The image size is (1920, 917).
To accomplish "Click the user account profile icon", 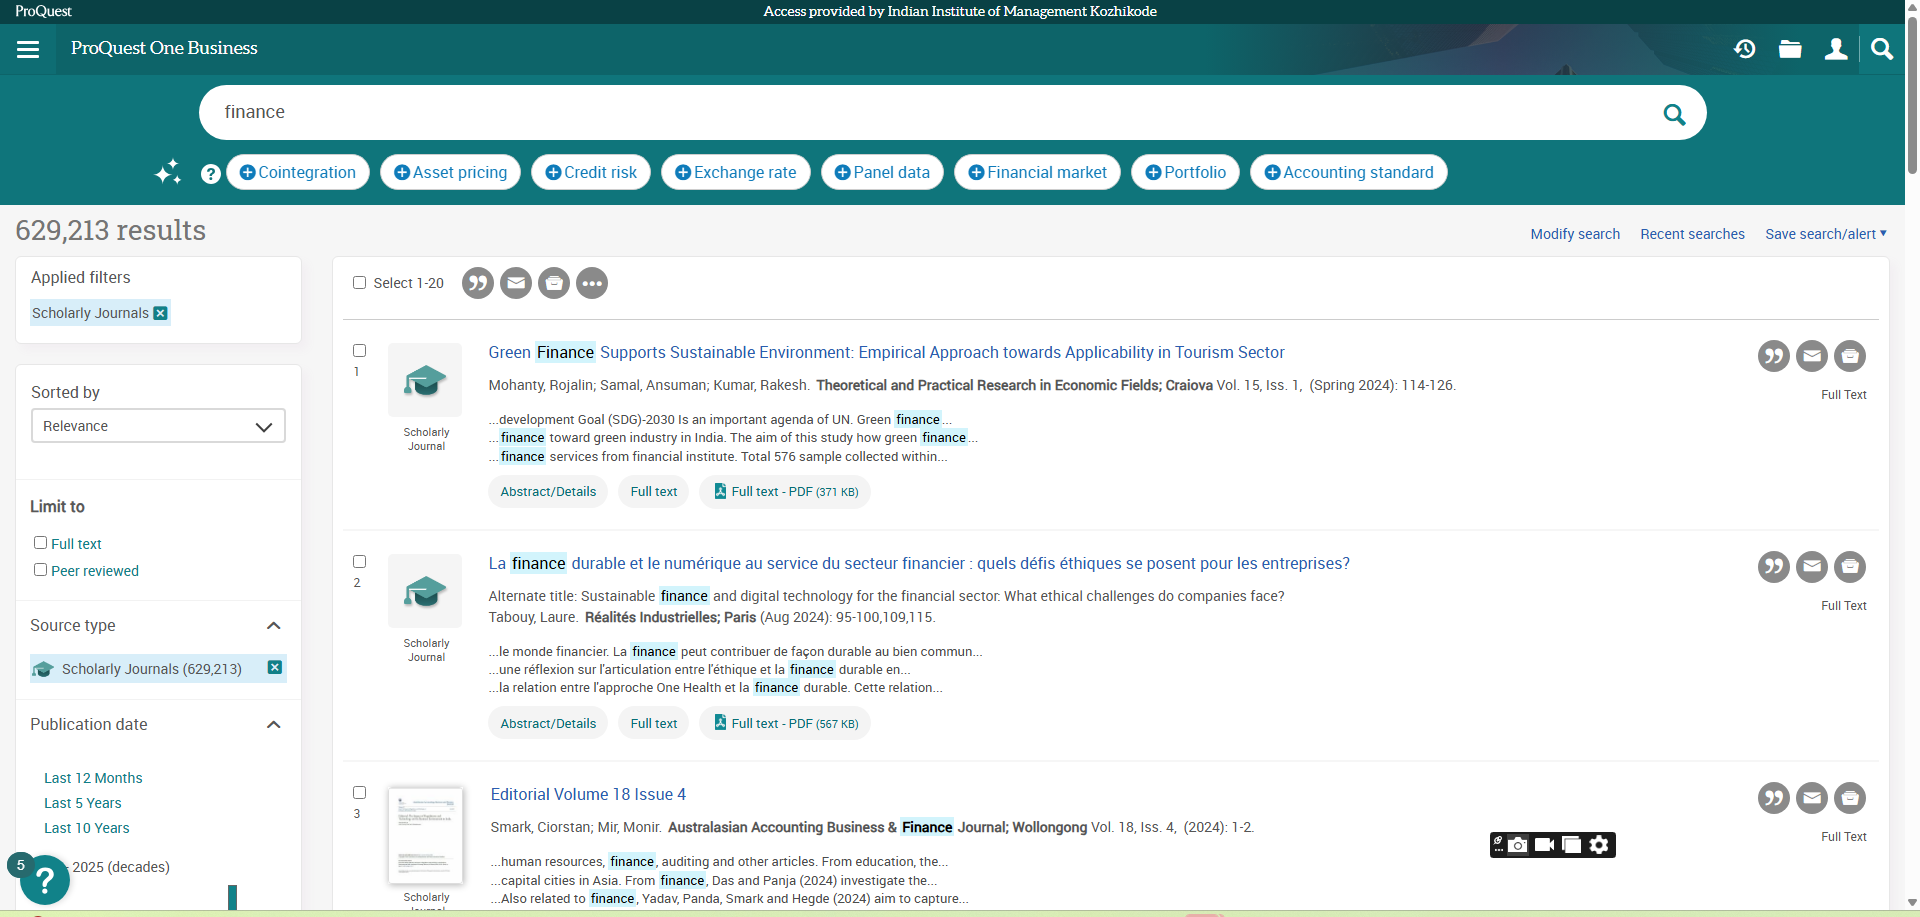I will [1836, 49].
